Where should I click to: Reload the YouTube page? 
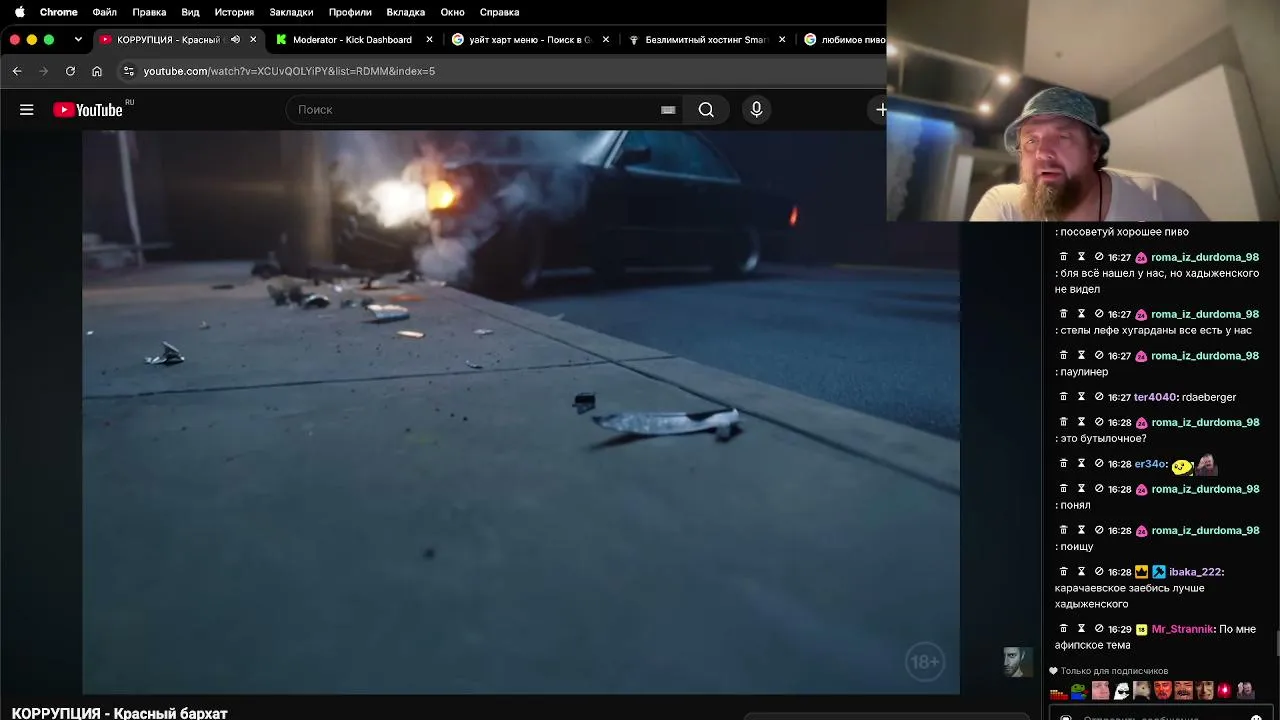(x=70, y=71)
